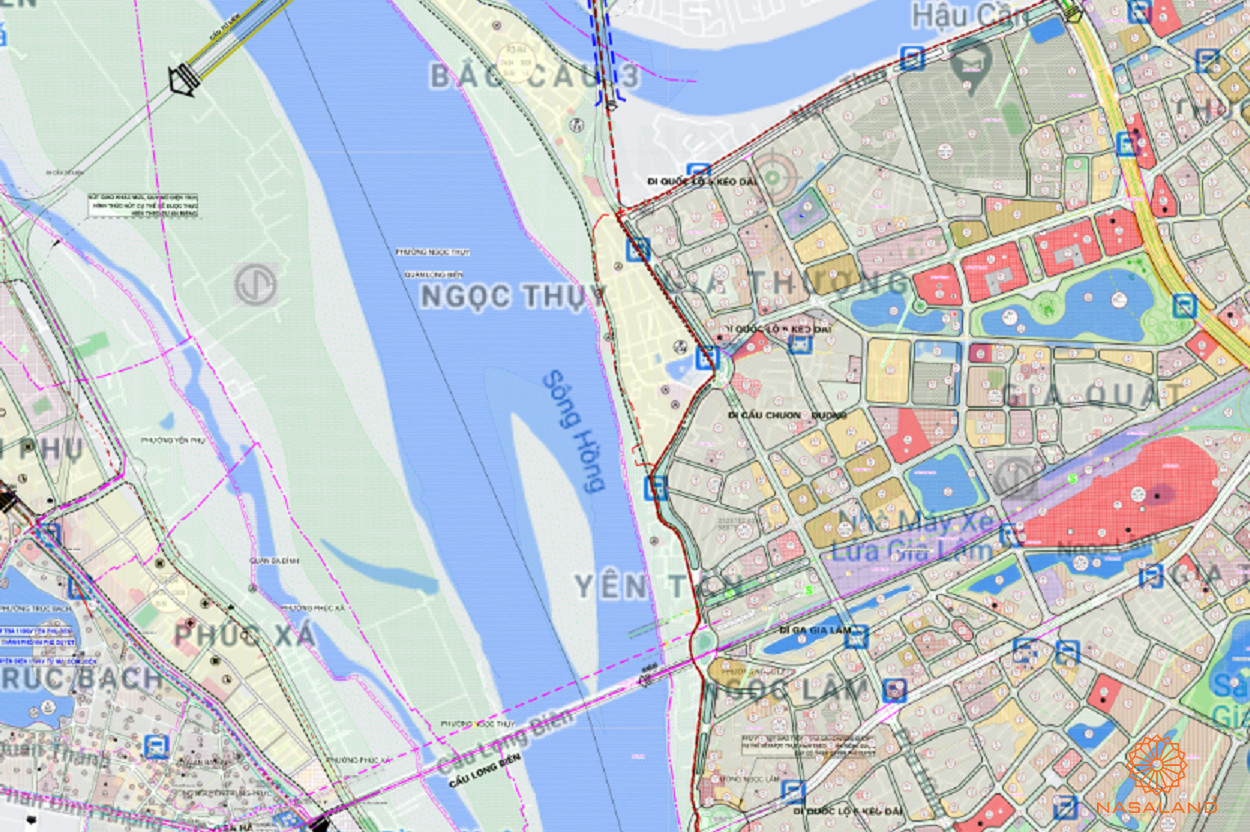Click the PHÚC XÁ area label
The height and width of the screenshot is (832, 1250).
[245, 634]
